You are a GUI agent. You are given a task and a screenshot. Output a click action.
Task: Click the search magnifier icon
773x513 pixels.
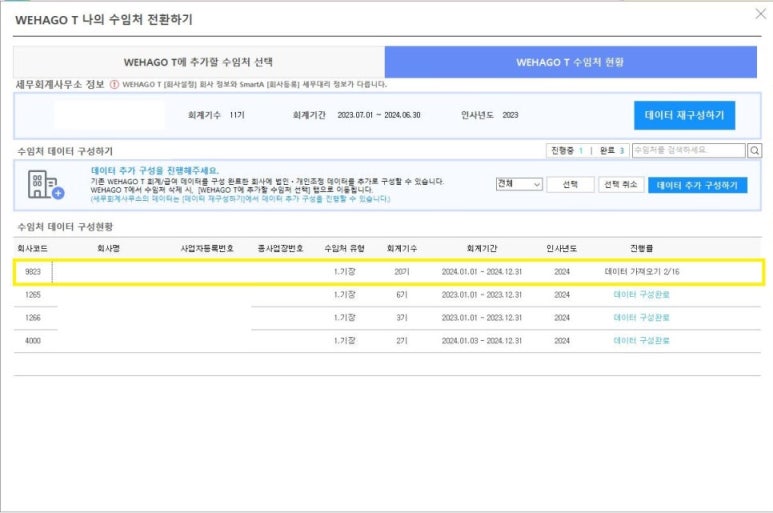[754, 151]
